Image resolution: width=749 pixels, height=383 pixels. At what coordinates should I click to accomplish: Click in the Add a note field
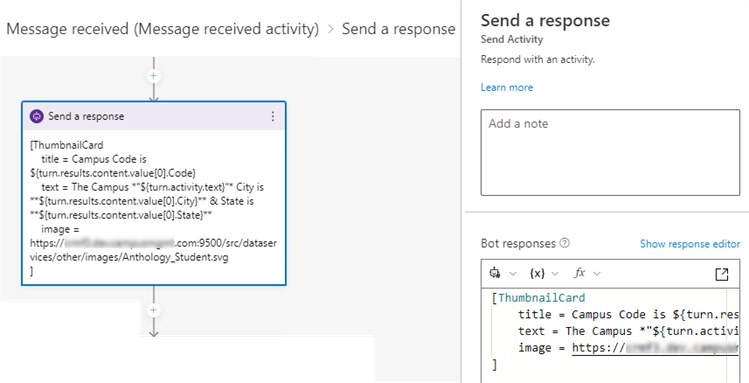tap(610, 152)
